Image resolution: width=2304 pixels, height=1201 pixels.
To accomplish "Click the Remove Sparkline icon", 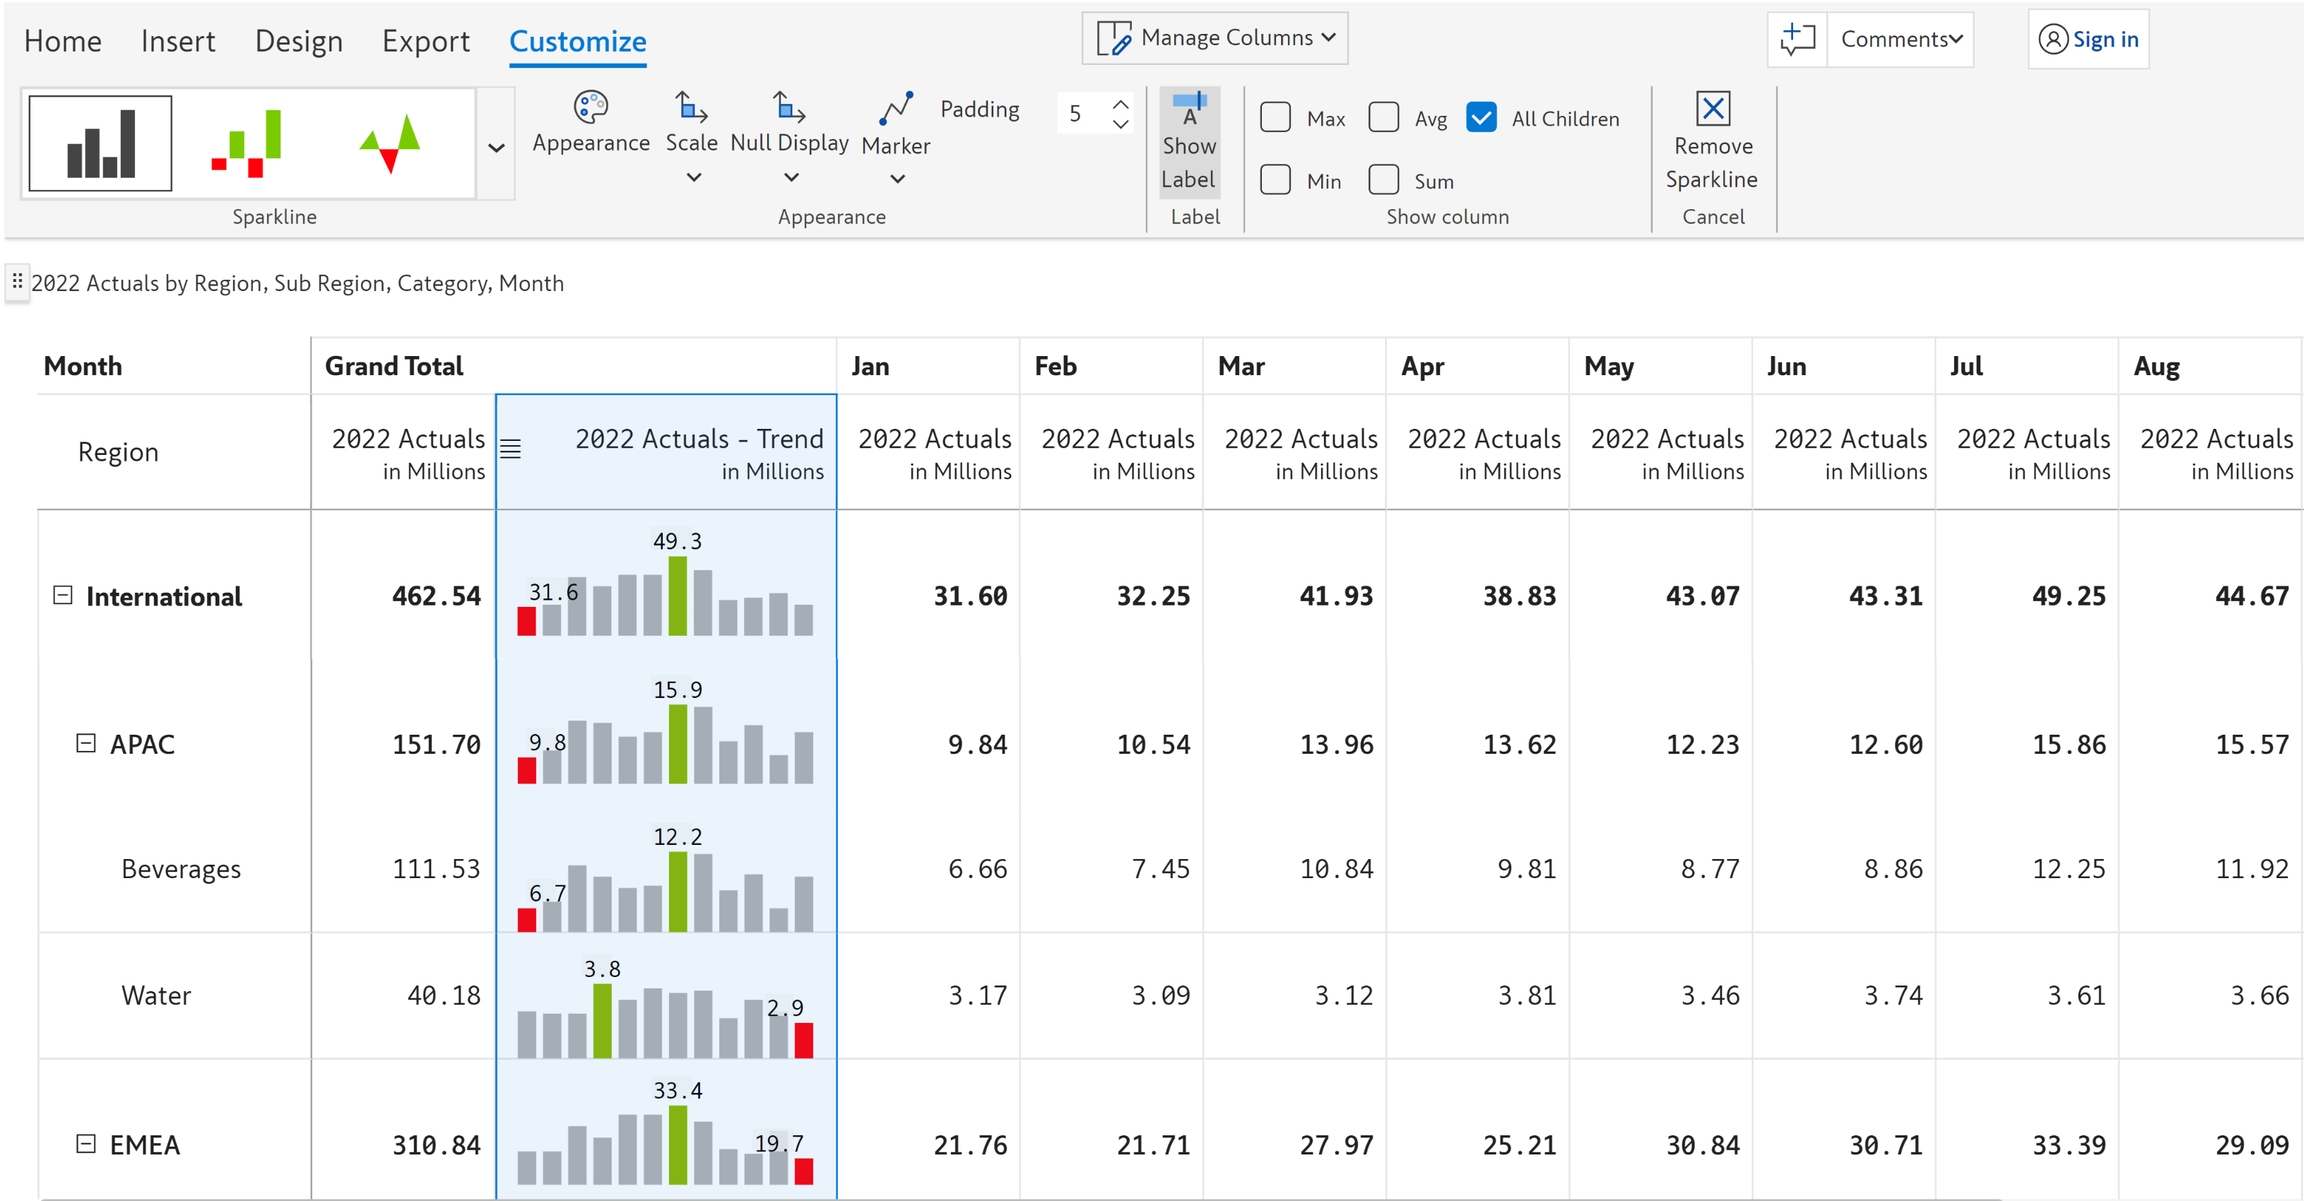I will pos(1713,108).
